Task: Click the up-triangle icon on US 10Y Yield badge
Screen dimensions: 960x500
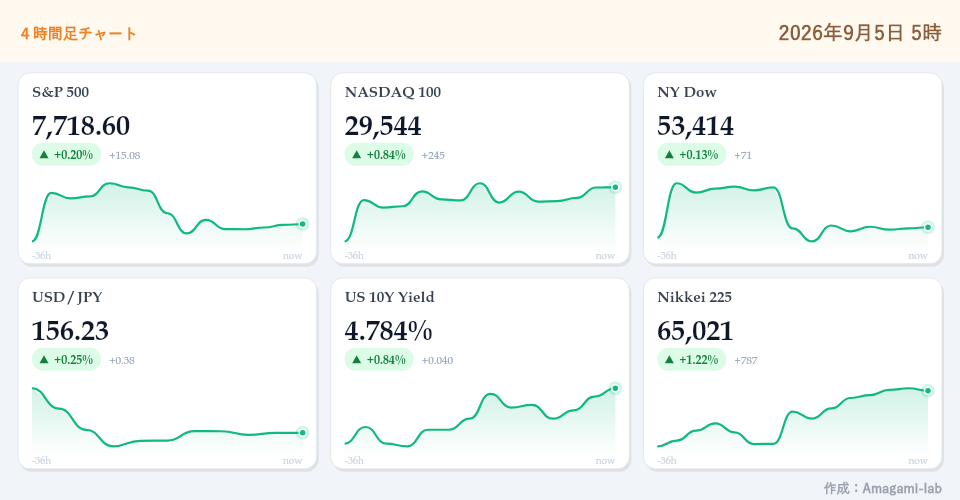Action: pos(357,360)
